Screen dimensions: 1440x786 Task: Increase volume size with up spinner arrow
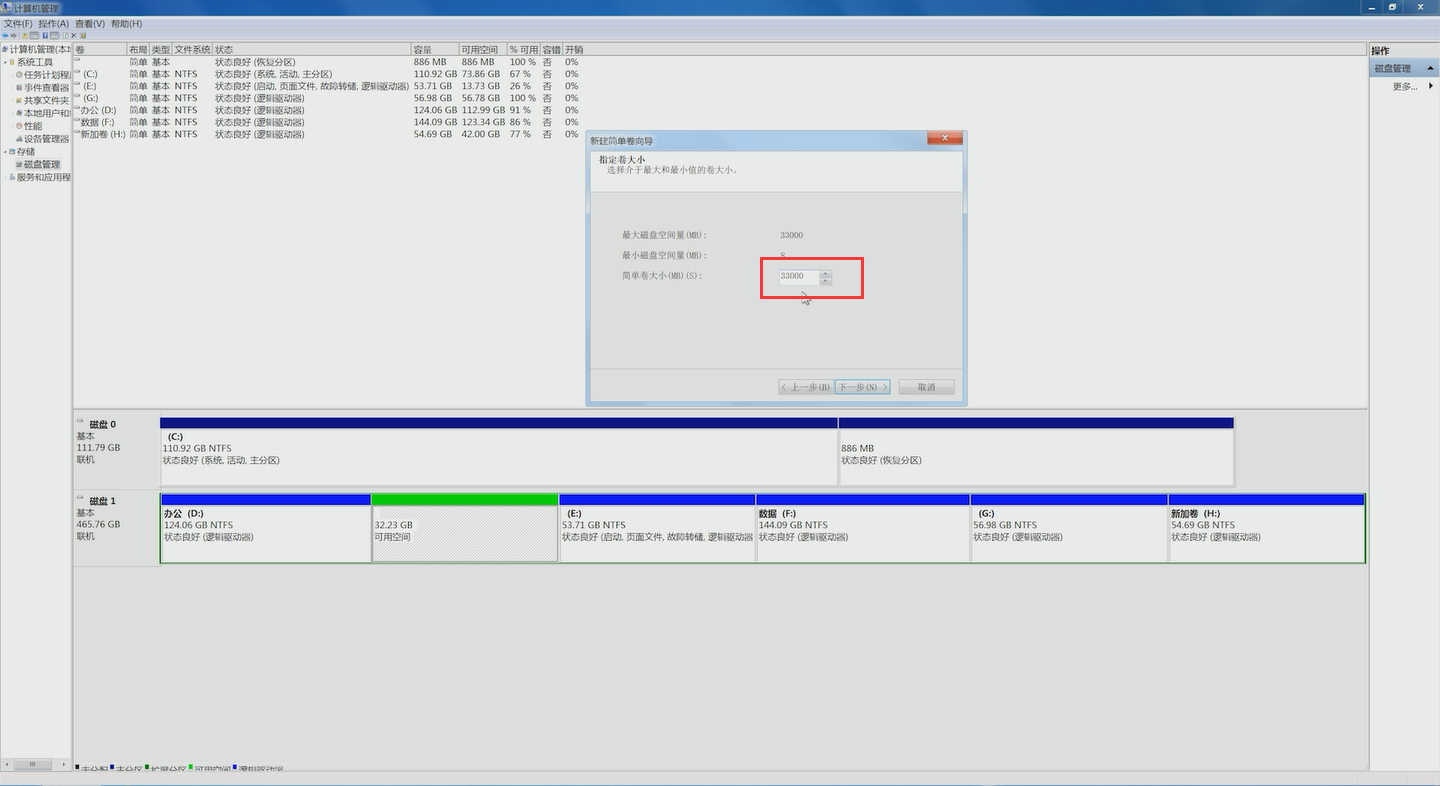coord(825,273)
